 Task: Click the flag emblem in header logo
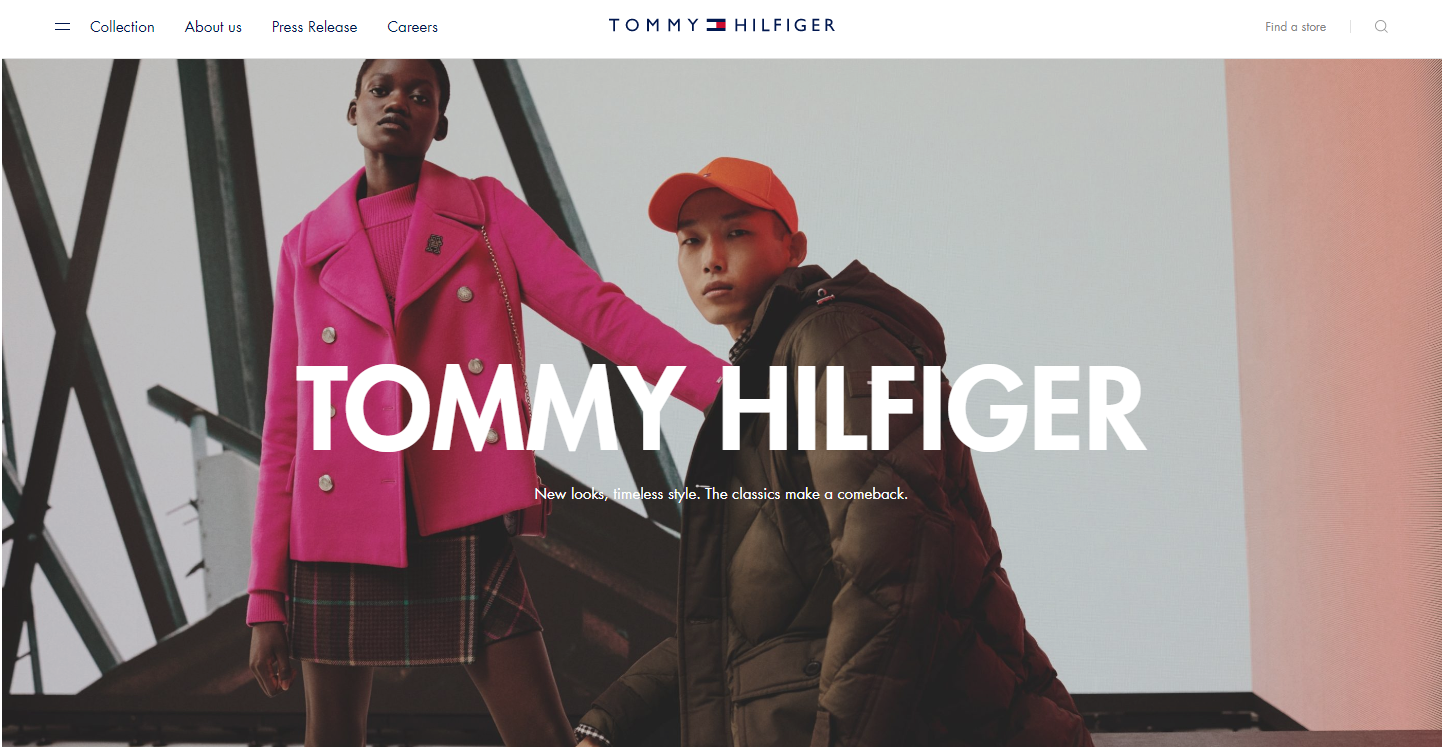tap(716, 26)
